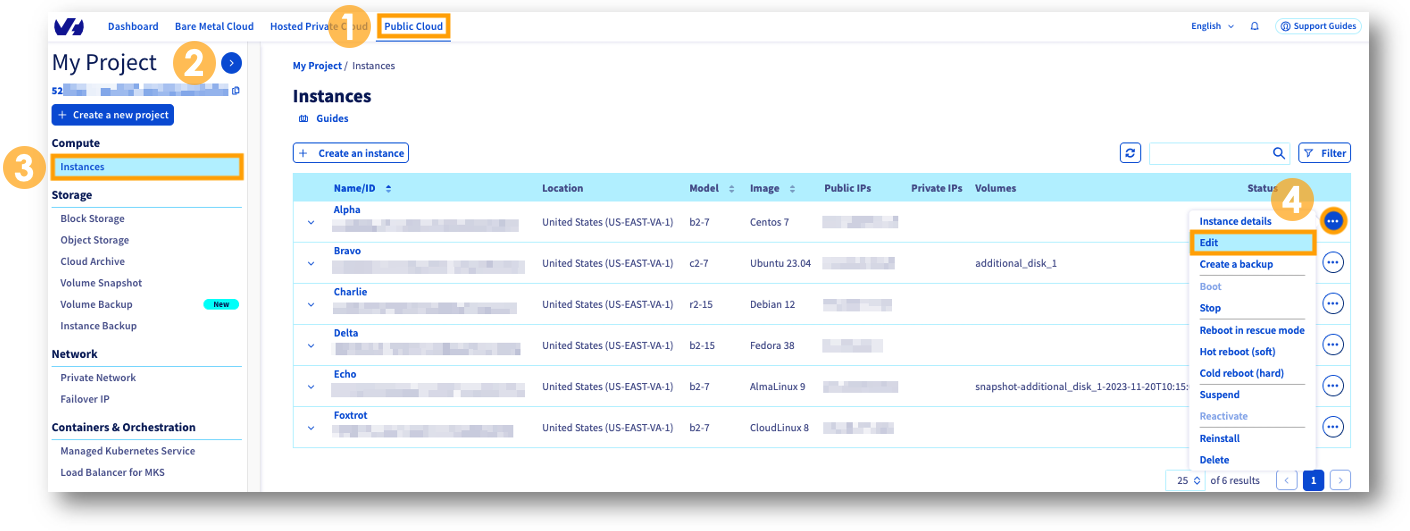Open Volume Backup in the sidebar
Viewport: 1410px width, 531px height.
click(96, 304)
